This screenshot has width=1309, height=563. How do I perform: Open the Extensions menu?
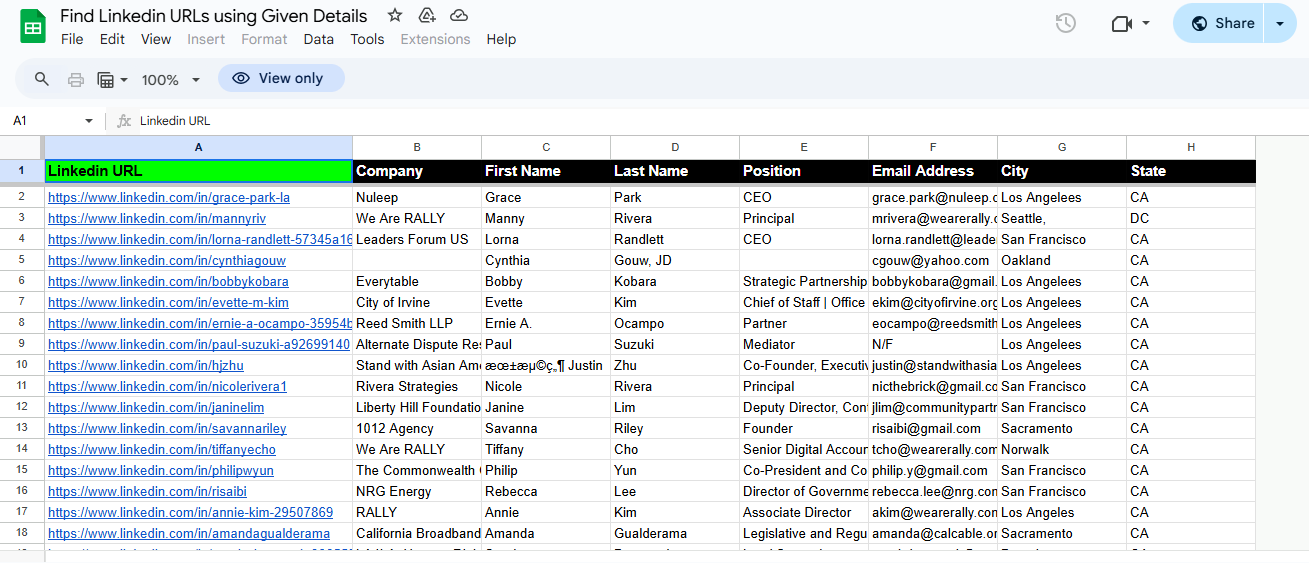tap(435, 39)
